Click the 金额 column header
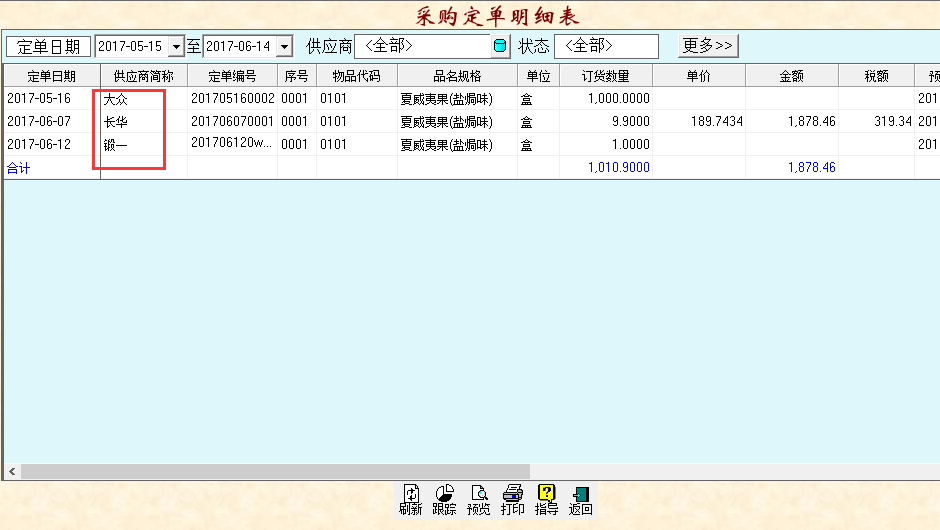This screenshot has height=530, width=940. pyautogui.click(x=792, y=76)
